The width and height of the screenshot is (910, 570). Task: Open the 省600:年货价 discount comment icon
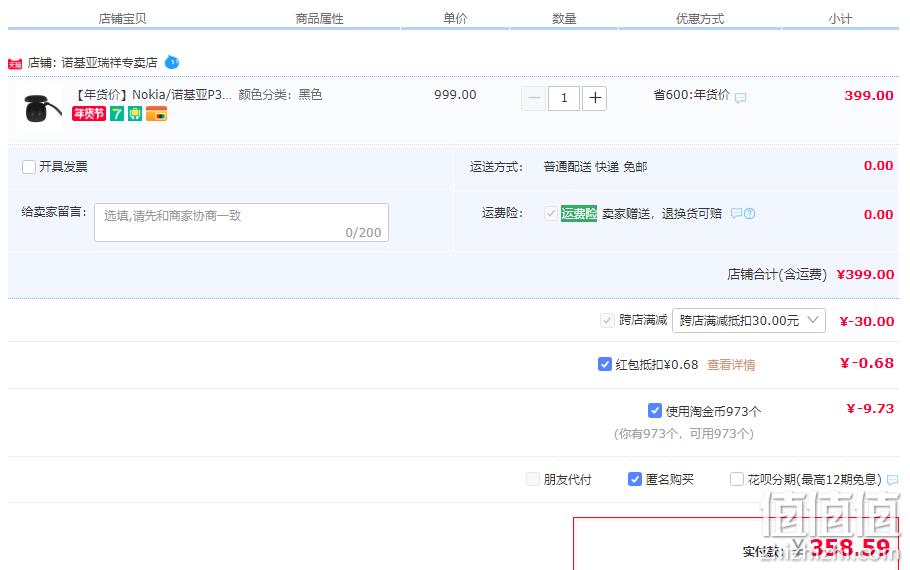point(741,98)
